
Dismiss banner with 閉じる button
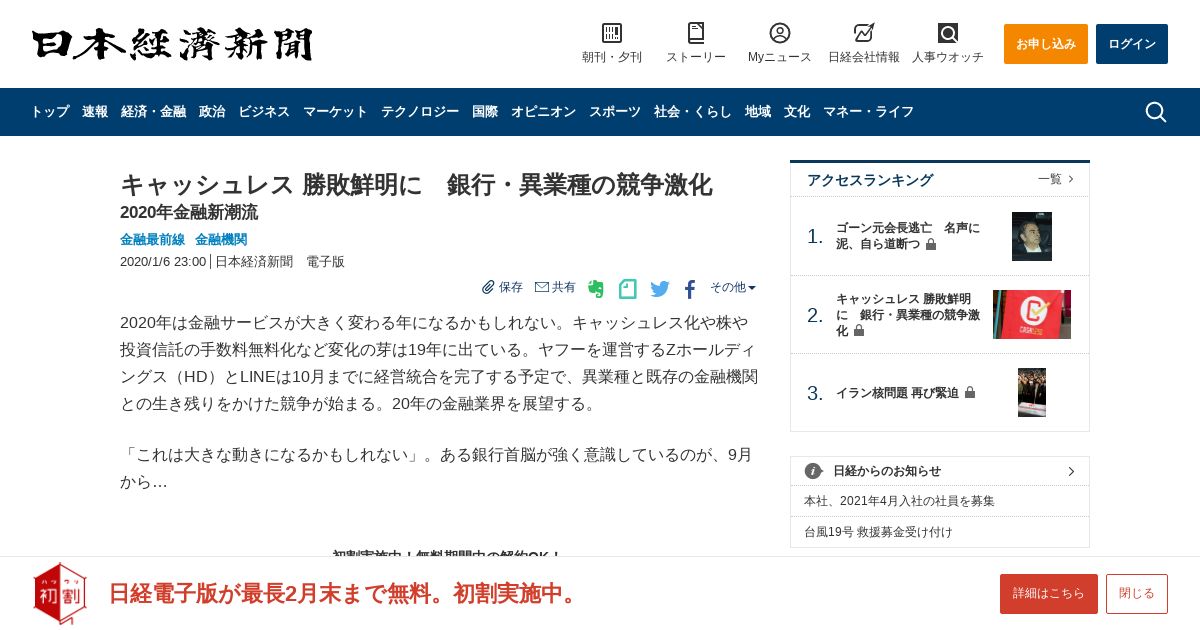(1137, 594)
